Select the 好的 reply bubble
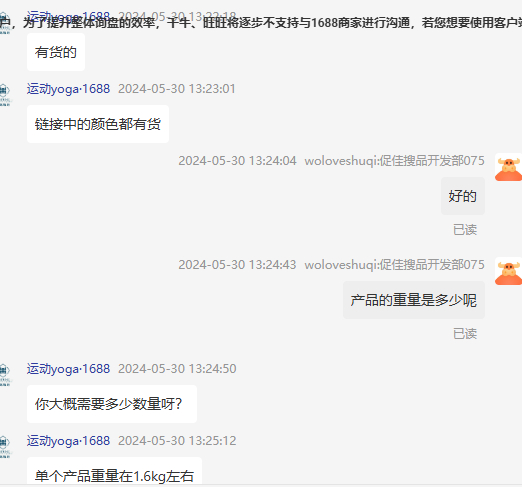522x487 pixels. [463, 196]
